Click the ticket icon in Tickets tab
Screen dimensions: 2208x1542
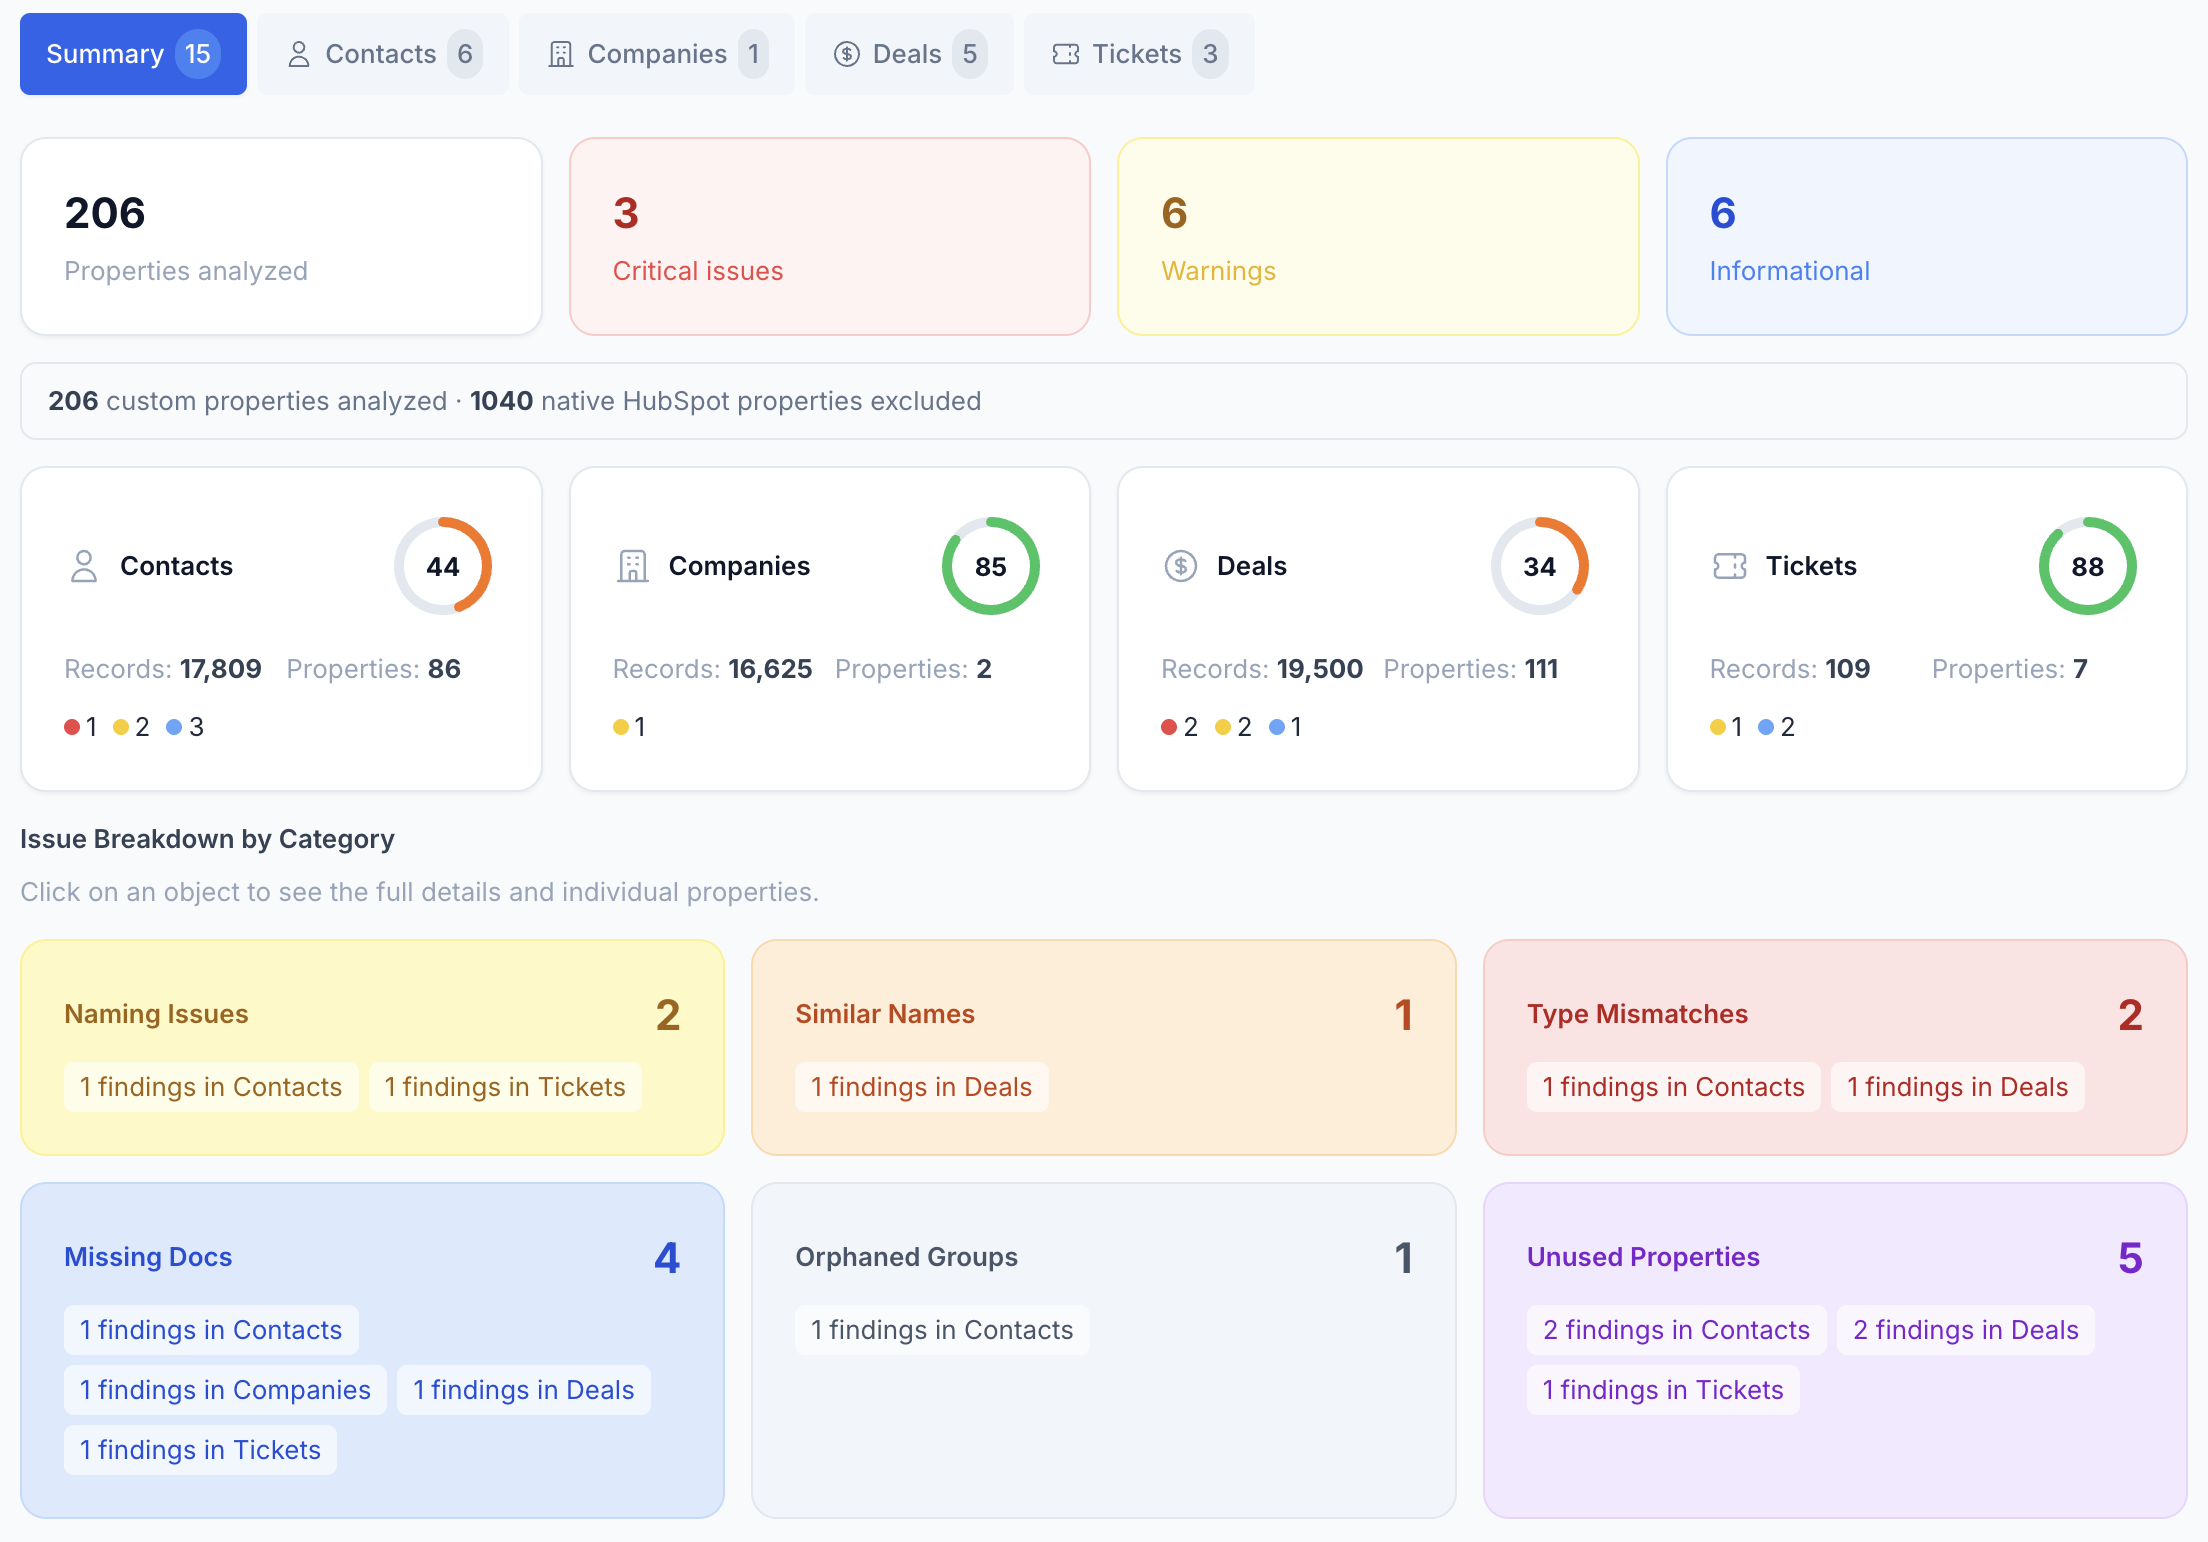coord(1066,54)
